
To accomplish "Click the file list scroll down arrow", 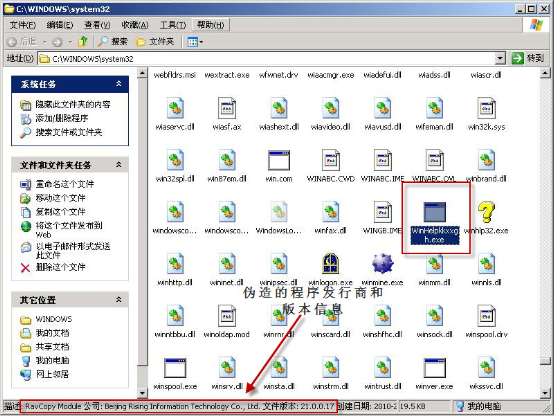I will pyautogui.click(x=545, y=393).
